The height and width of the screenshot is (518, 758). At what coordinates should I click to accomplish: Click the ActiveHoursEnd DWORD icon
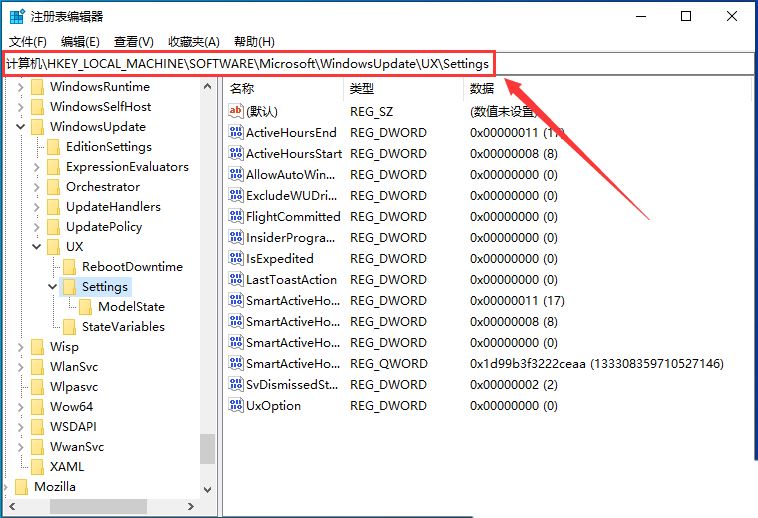235,132
